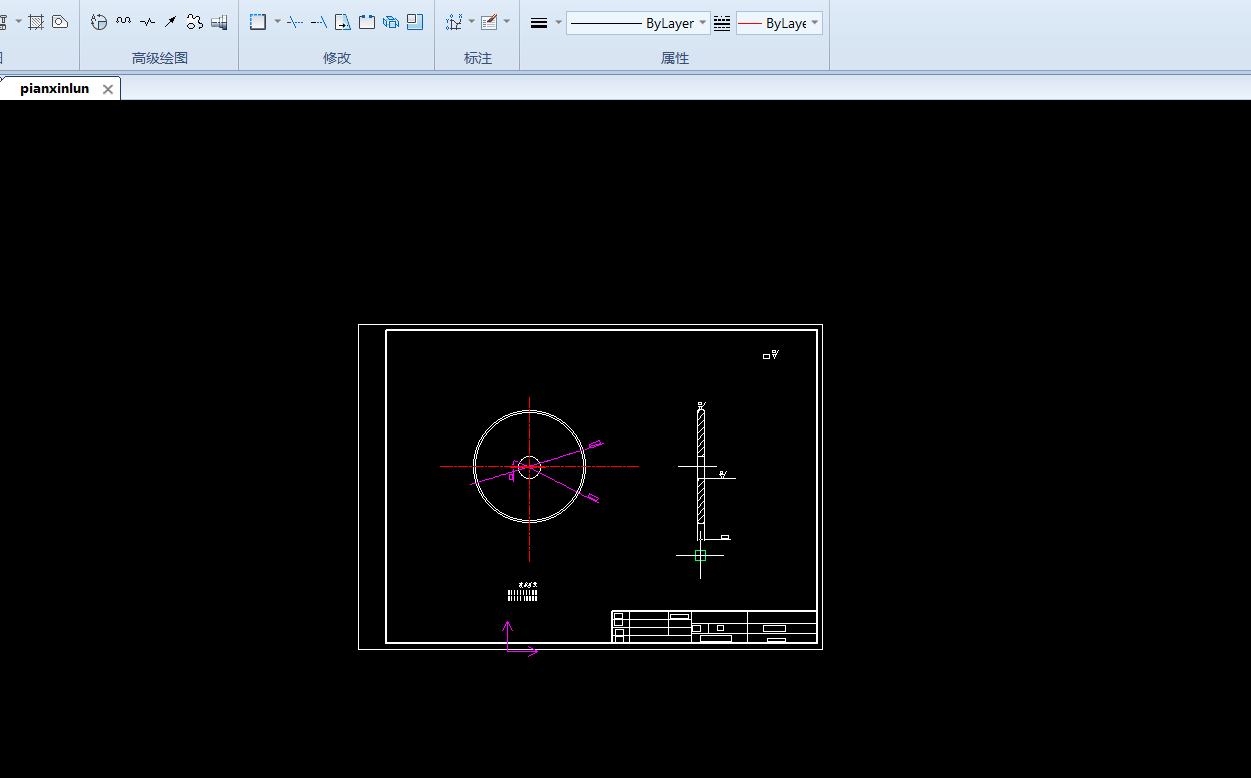Select the break line tool icon
The image size is (1251, 778).
point(147,22)
